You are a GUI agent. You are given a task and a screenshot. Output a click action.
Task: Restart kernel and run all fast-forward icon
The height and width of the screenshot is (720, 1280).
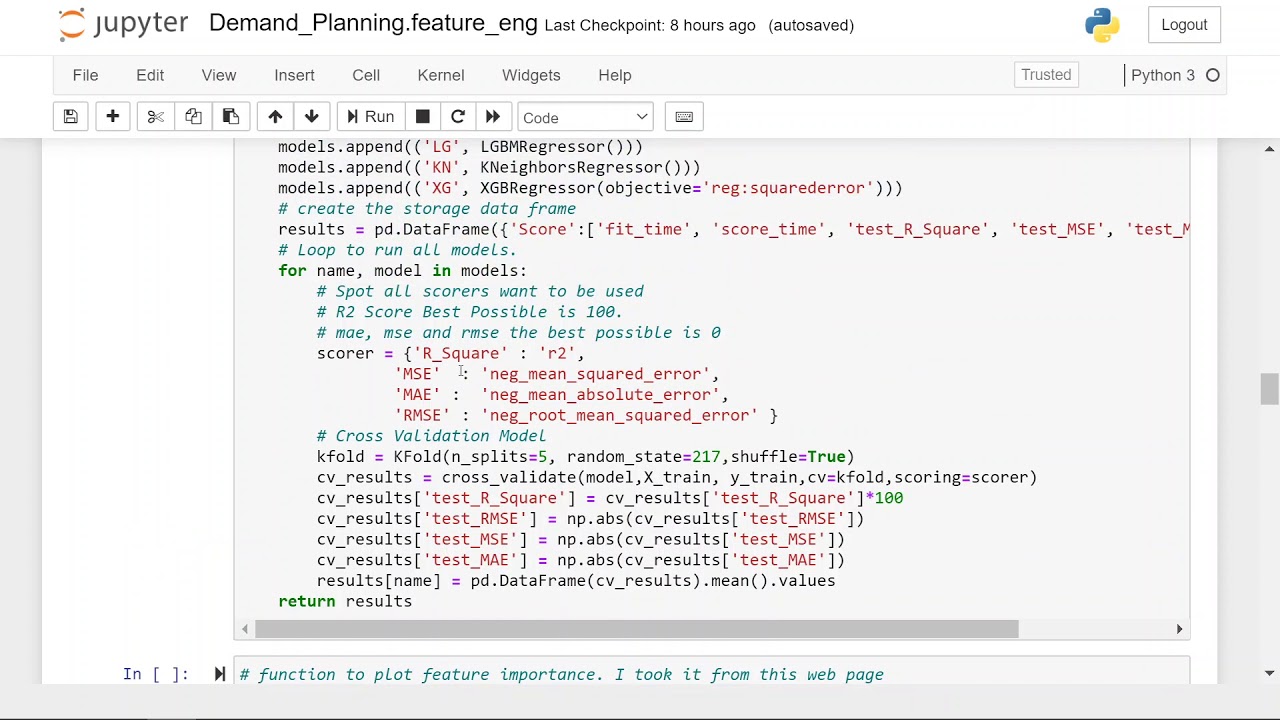tap(493, 117)
